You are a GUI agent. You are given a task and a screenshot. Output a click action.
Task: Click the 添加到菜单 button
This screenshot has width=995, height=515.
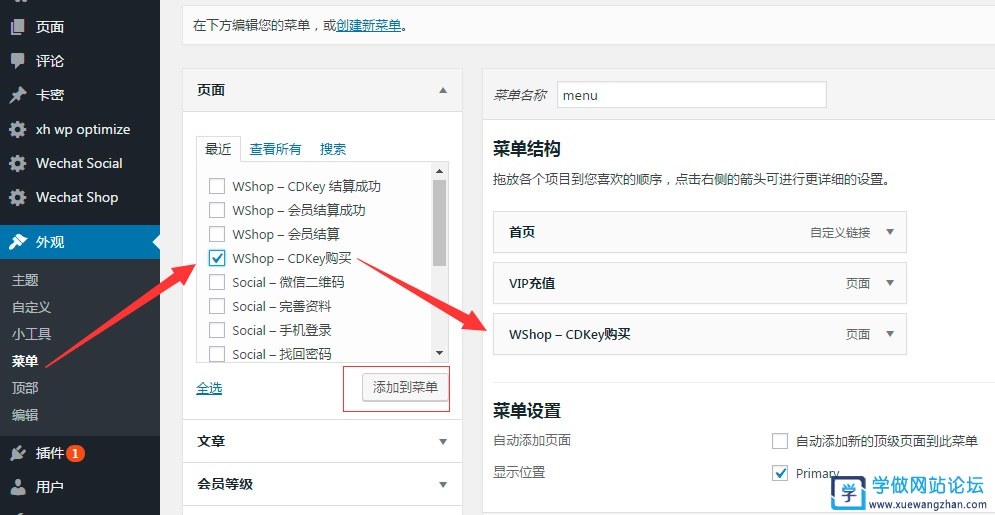(405, 387)
